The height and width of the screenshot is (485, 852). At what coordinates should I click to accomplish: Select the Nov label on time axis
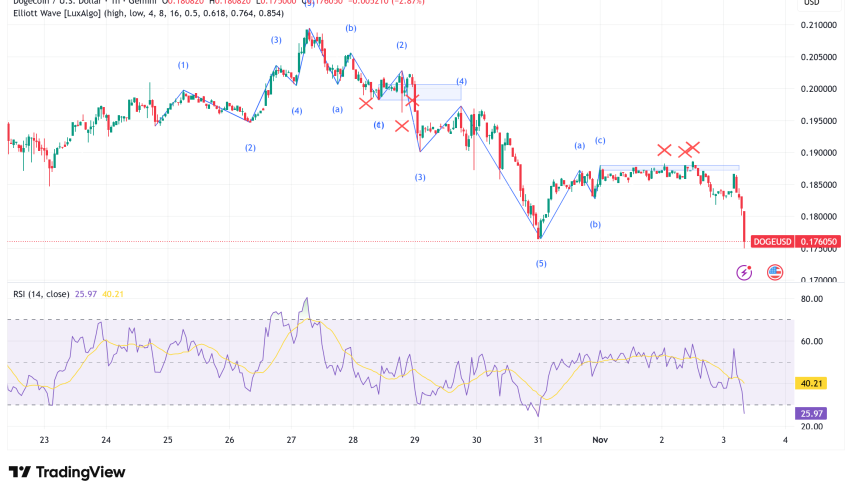click(600, 439)
